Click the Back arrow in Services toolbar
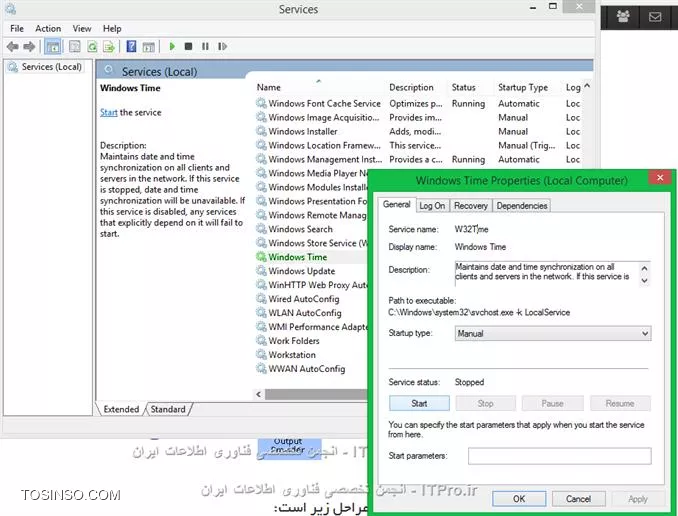 (13, 46)
